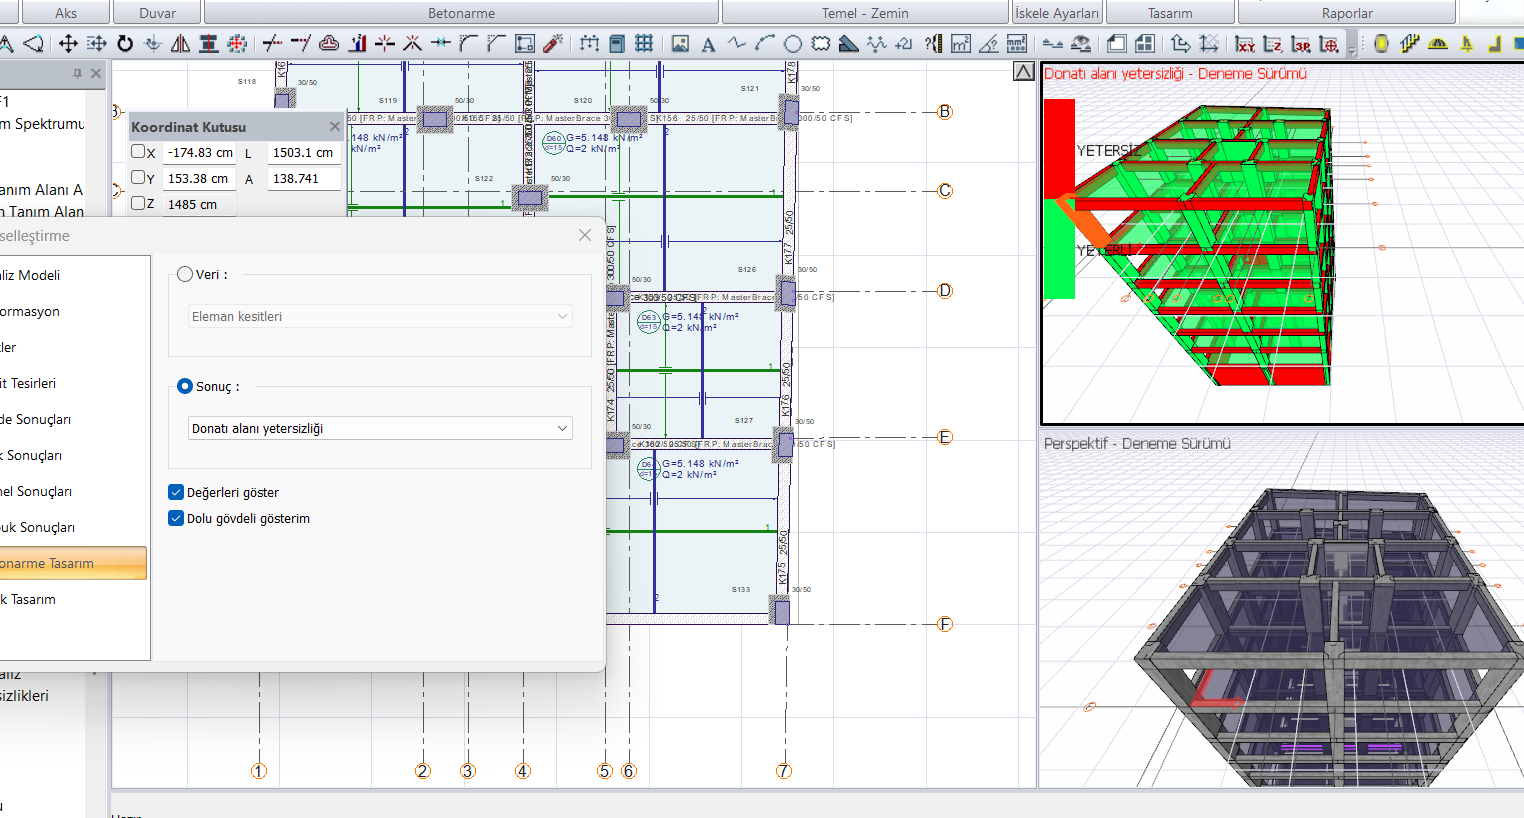
Task: Open the Donatı alanı yetersizliği dropdown
Action: pos(380,428)
